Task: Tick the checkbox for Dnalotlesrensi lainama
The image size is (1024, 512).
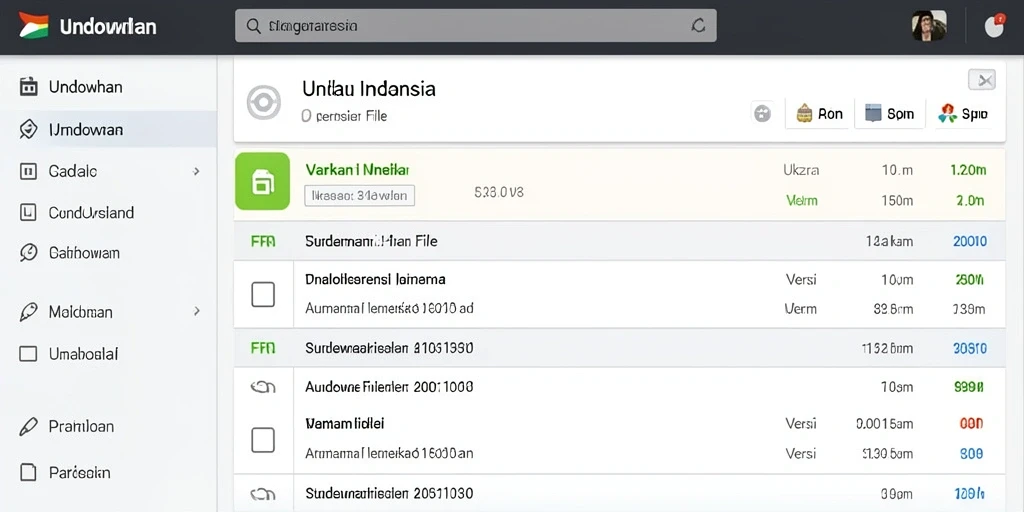Action: point(263,295)
